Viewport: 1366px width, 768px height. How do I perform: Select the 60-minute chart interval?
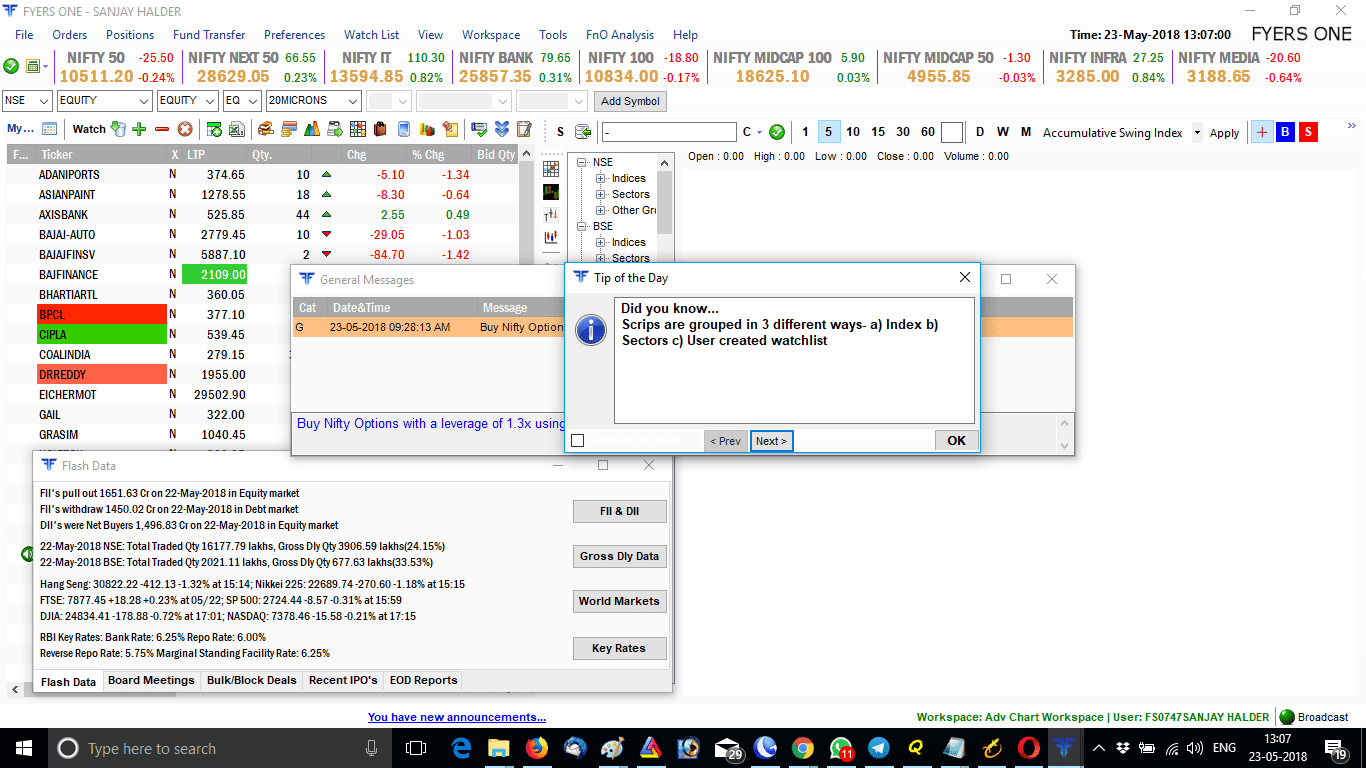[x=928, y=132]
